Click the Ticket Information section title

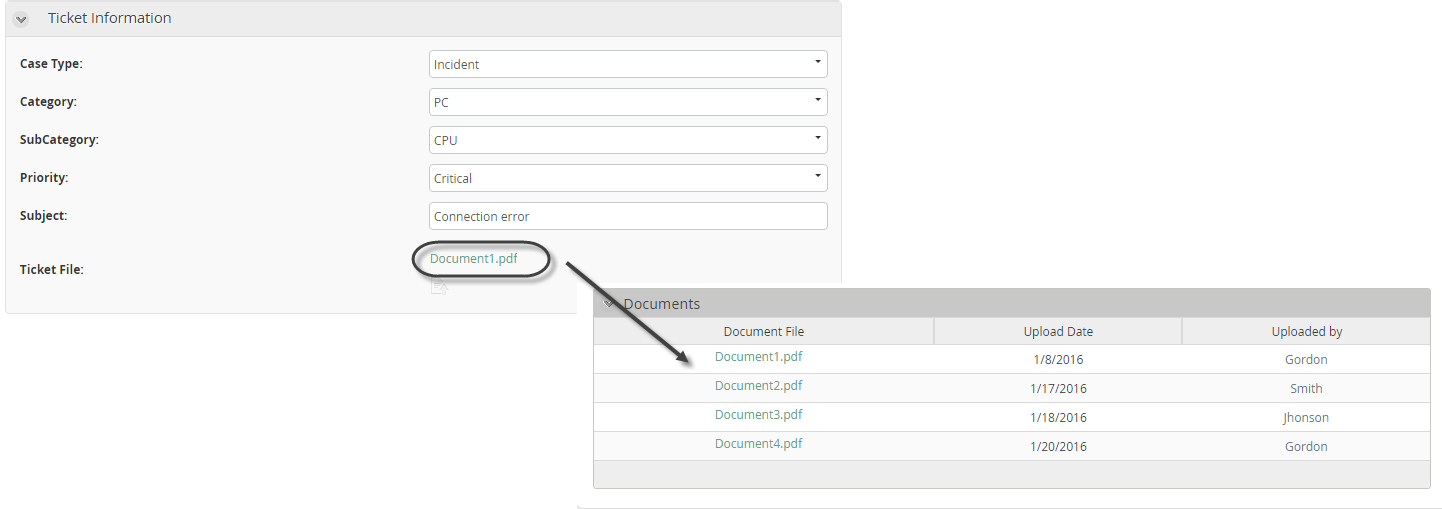(110, 18)
